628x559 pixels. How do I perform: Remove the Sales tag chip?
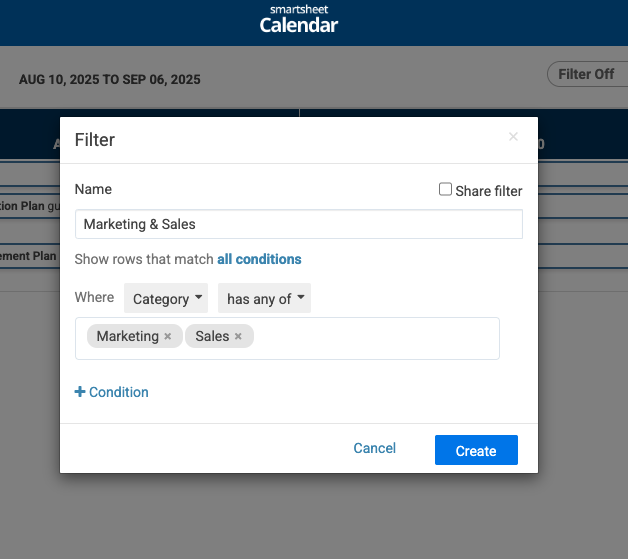[238, 336]
